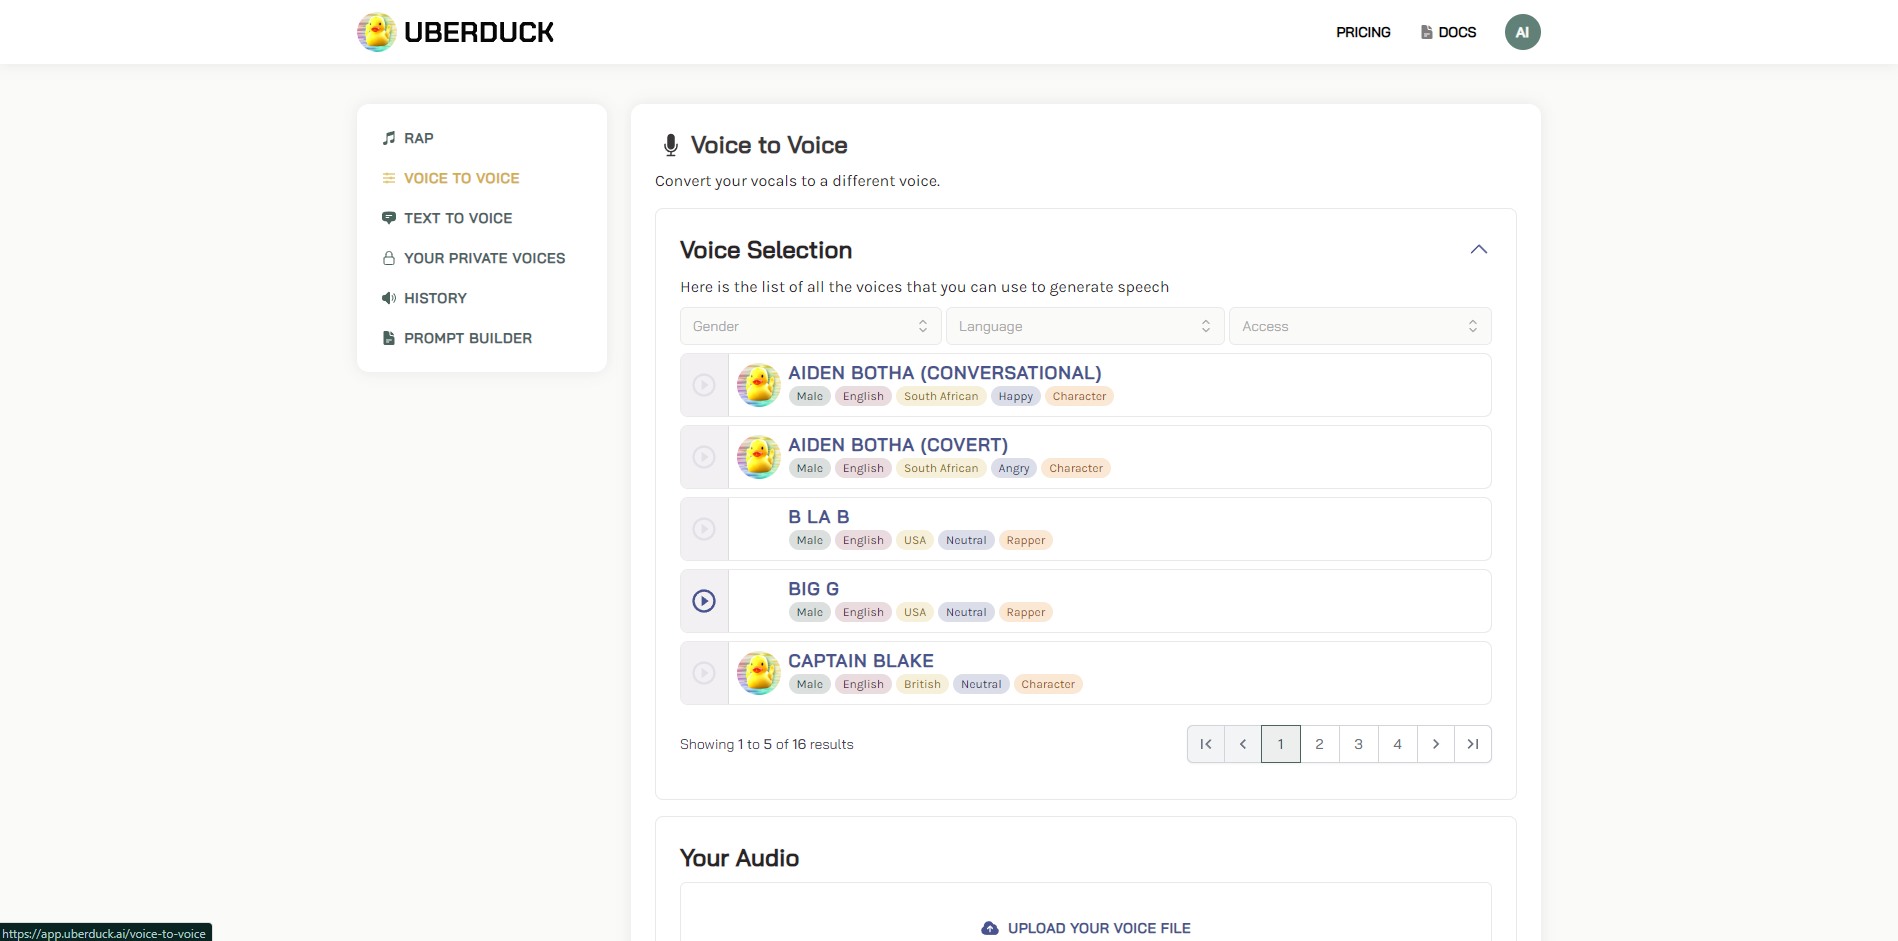Select the Aiden Botha (Covert) voice

[x=898, y=445]
